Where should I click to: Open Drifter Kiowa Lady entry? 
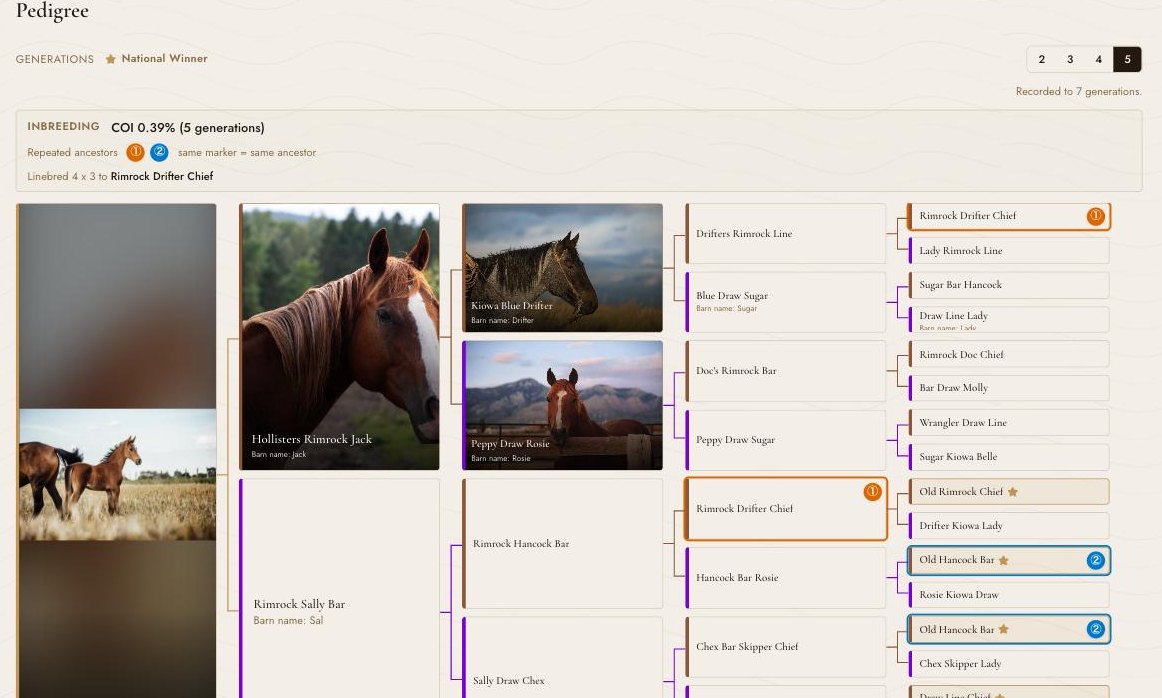(x=1009, y=525)
